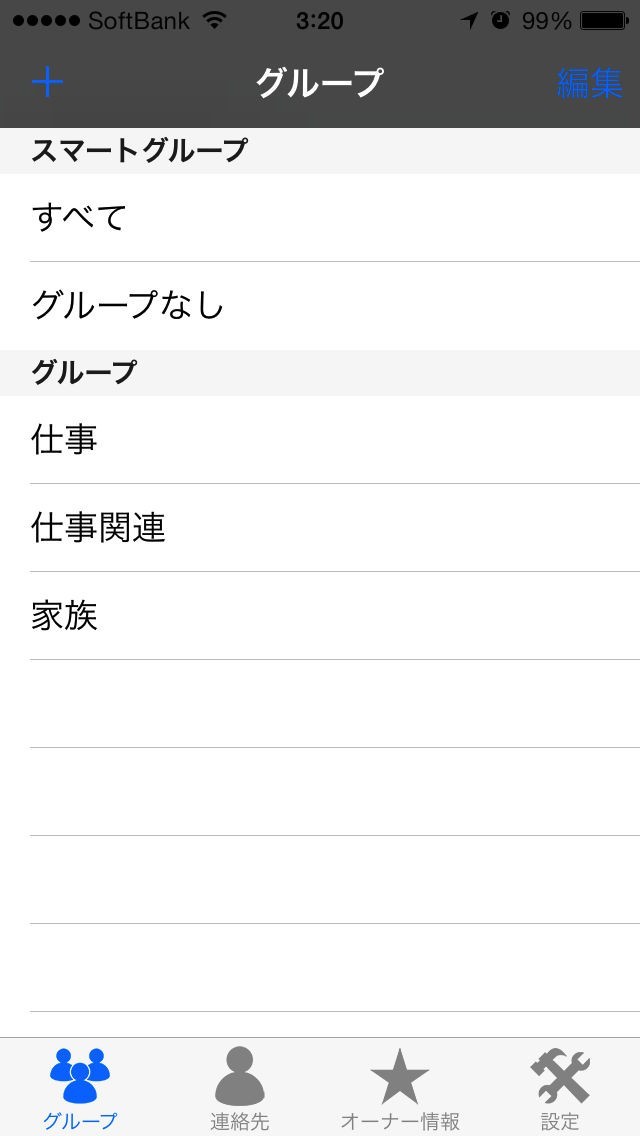Switch to the オーナー情報 tab label
This screenshot has width=640, height=1136.
[x=400, y=1122]
